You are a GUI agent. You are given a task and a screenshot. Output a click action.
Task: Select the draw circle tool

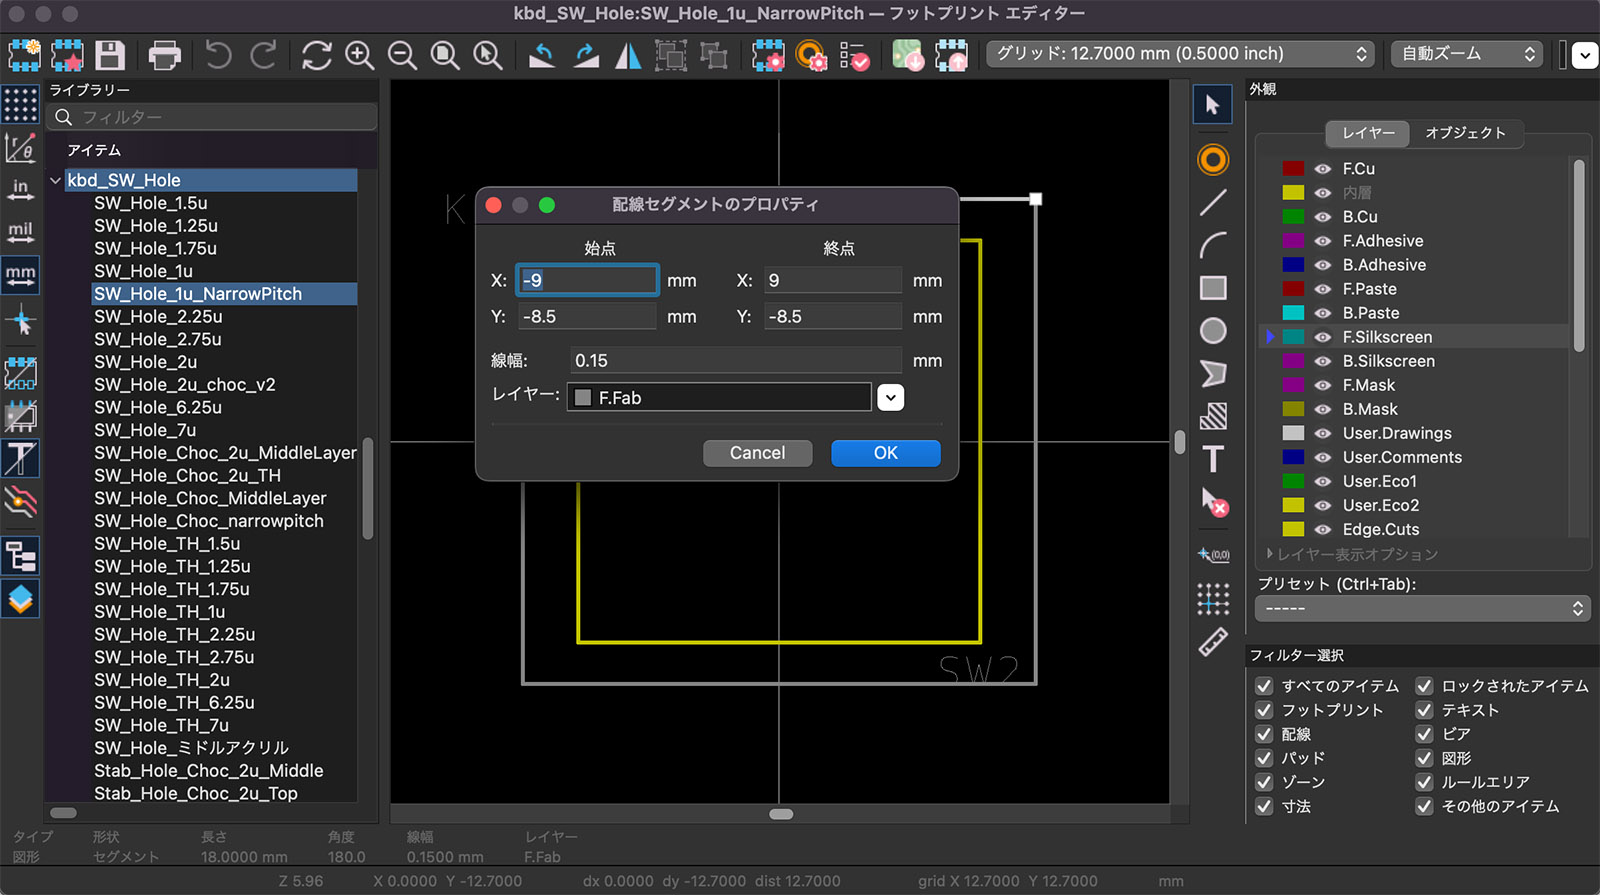click(1213, 331)
